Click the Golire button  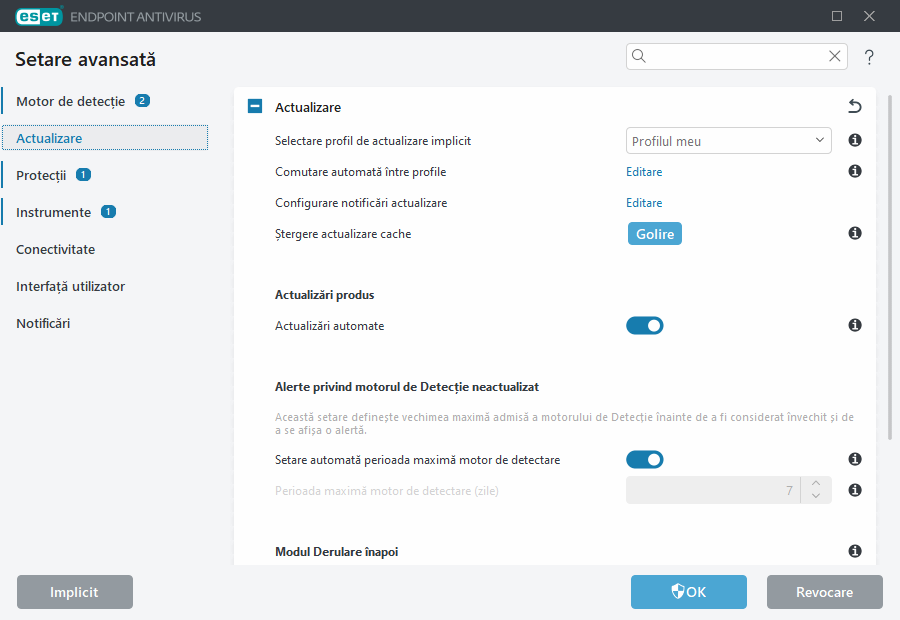(654, 234)
